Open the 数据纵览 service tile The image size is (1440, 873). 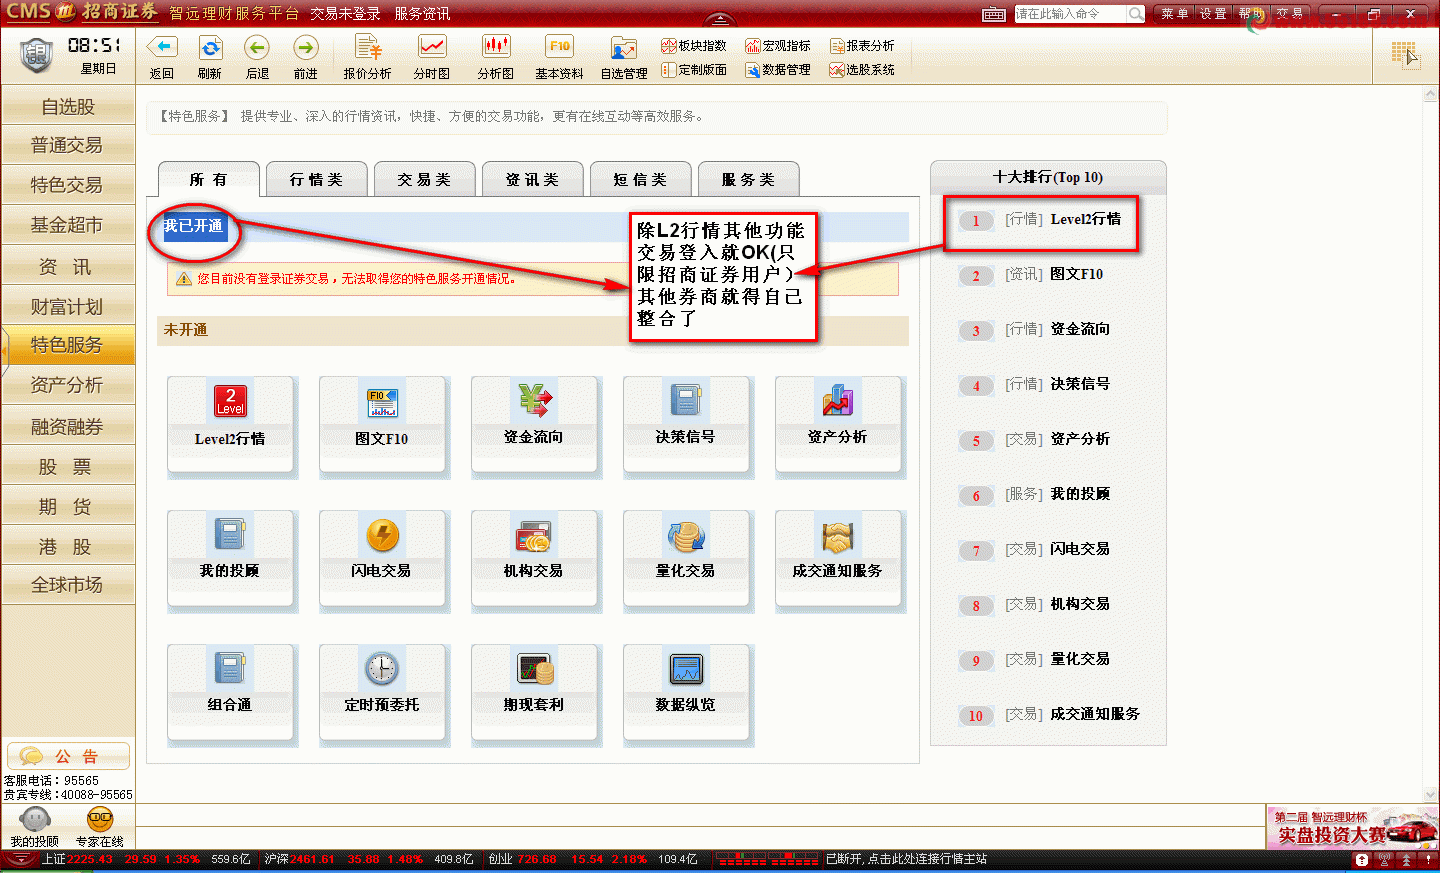(686, 692)
